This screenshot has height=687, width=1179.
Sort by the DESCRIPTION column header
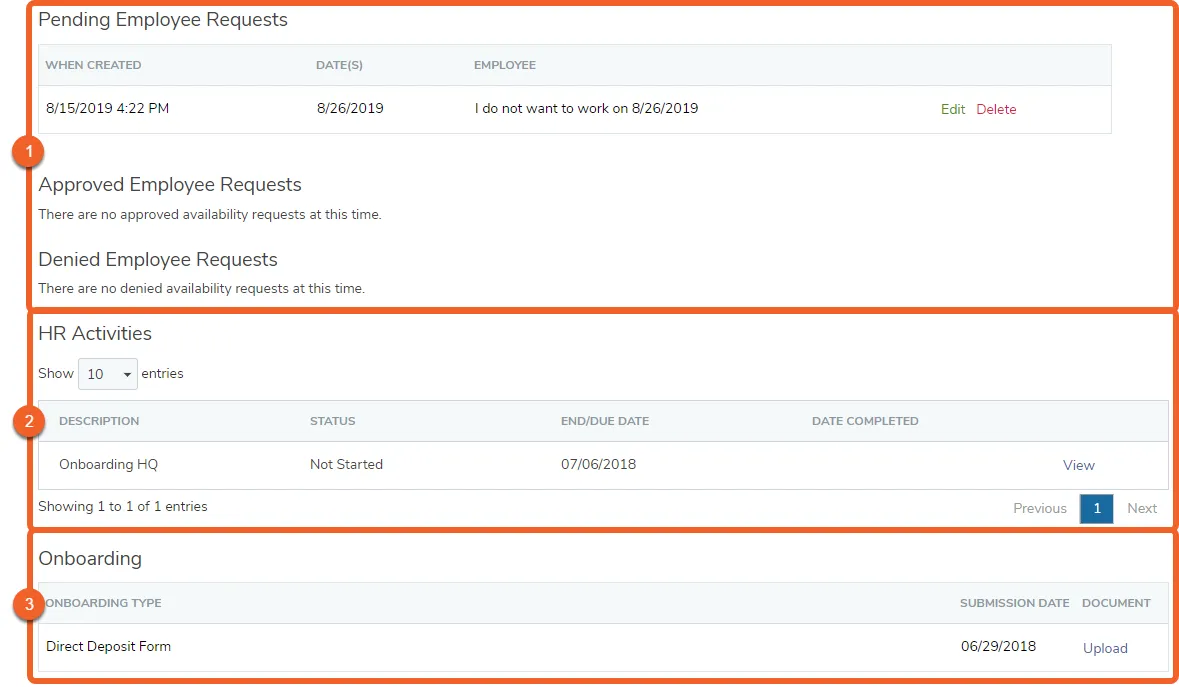[x=99, y=421]
